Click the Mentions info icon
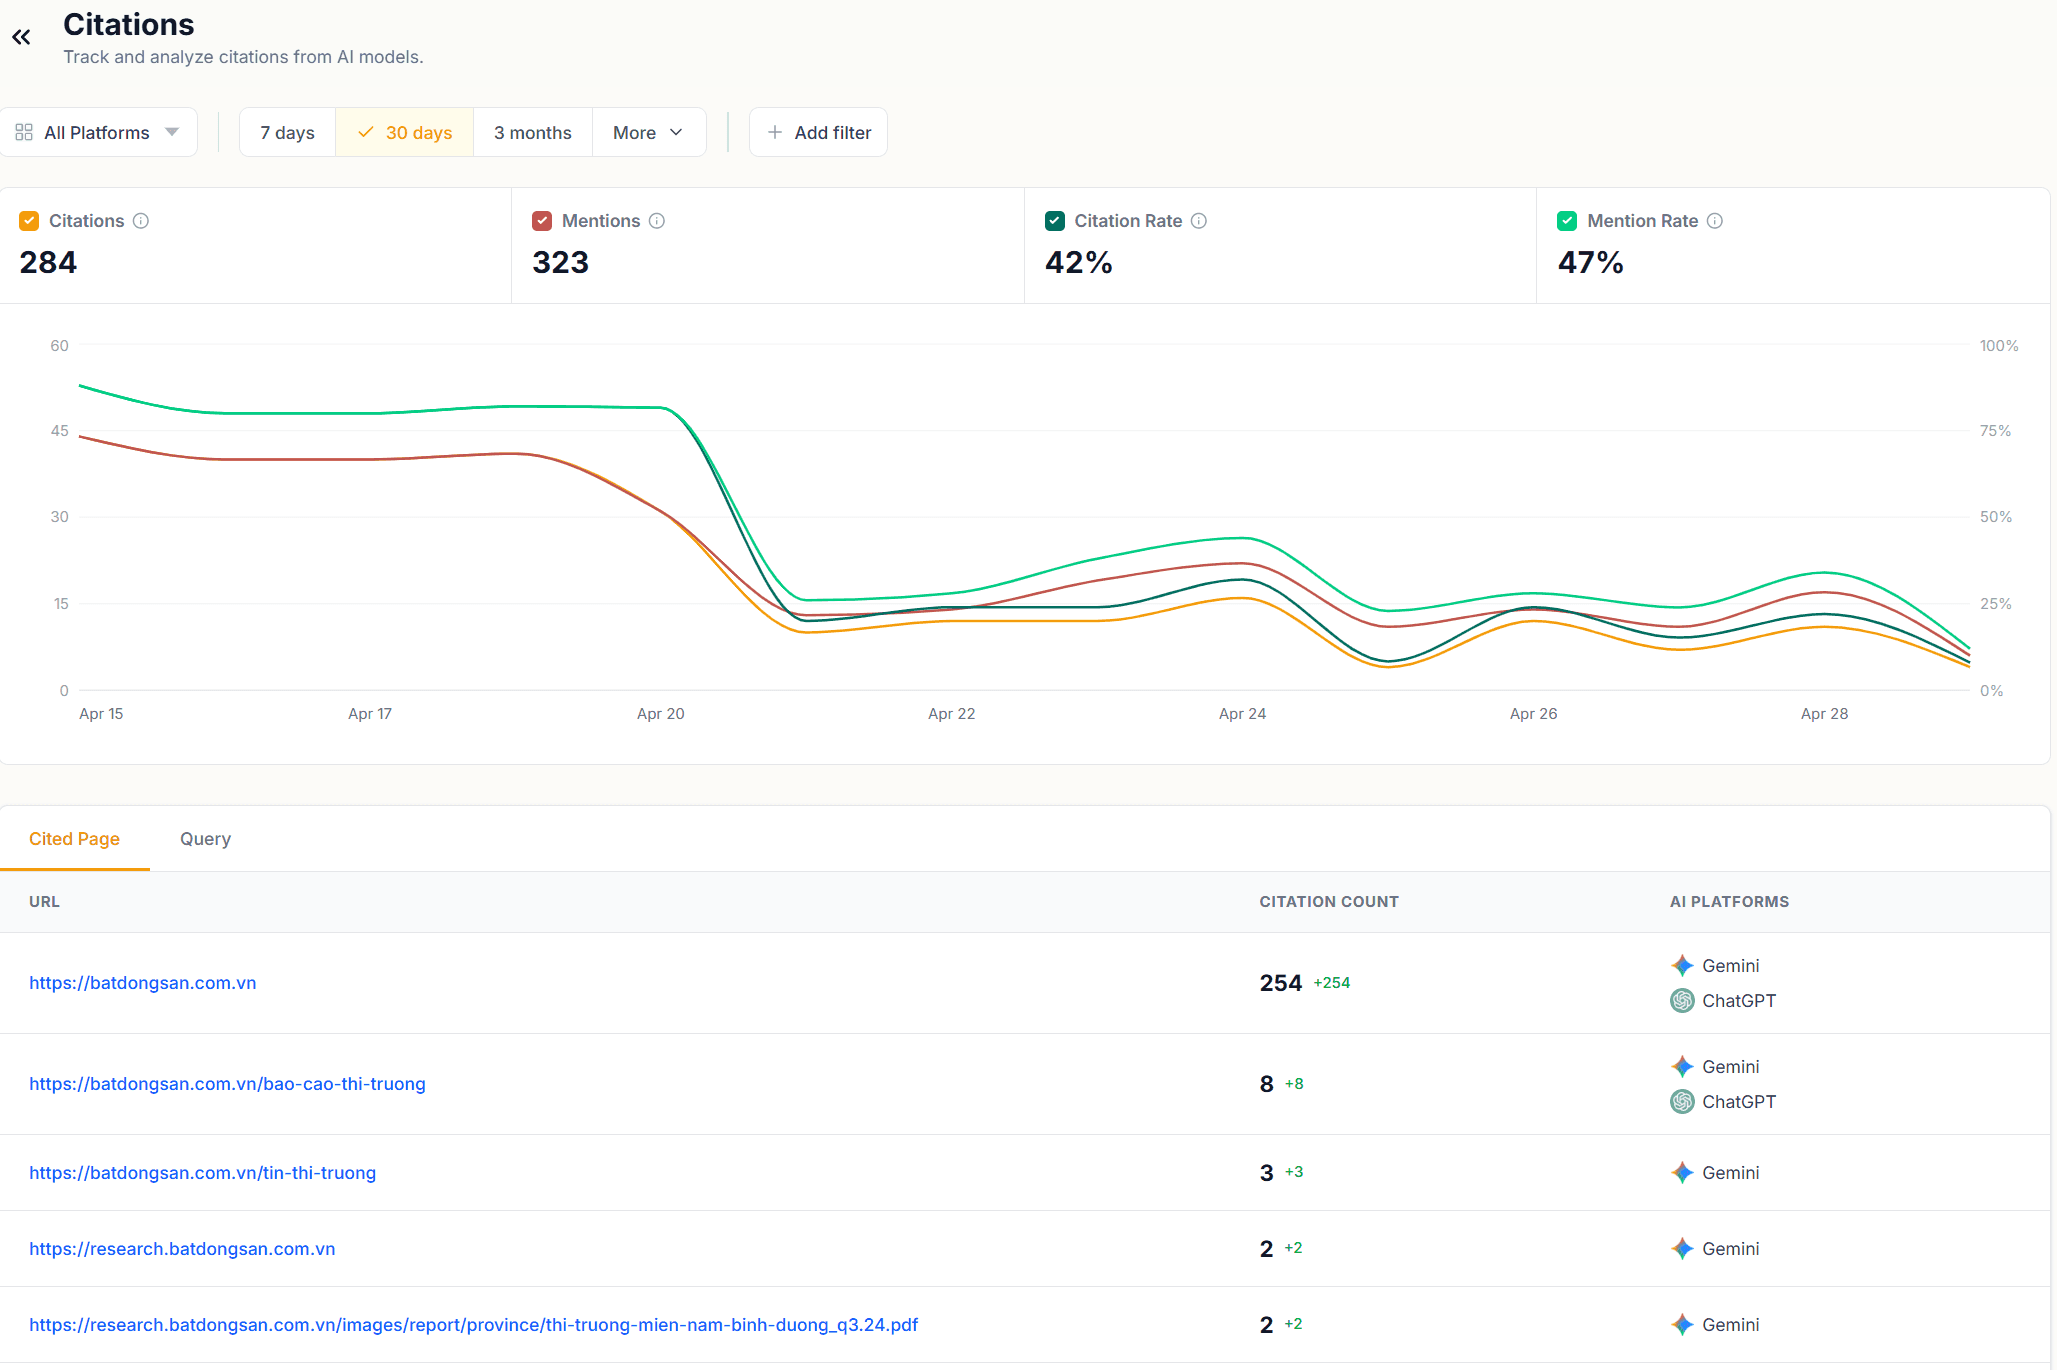2057x1370 pixels. [657, 221]
